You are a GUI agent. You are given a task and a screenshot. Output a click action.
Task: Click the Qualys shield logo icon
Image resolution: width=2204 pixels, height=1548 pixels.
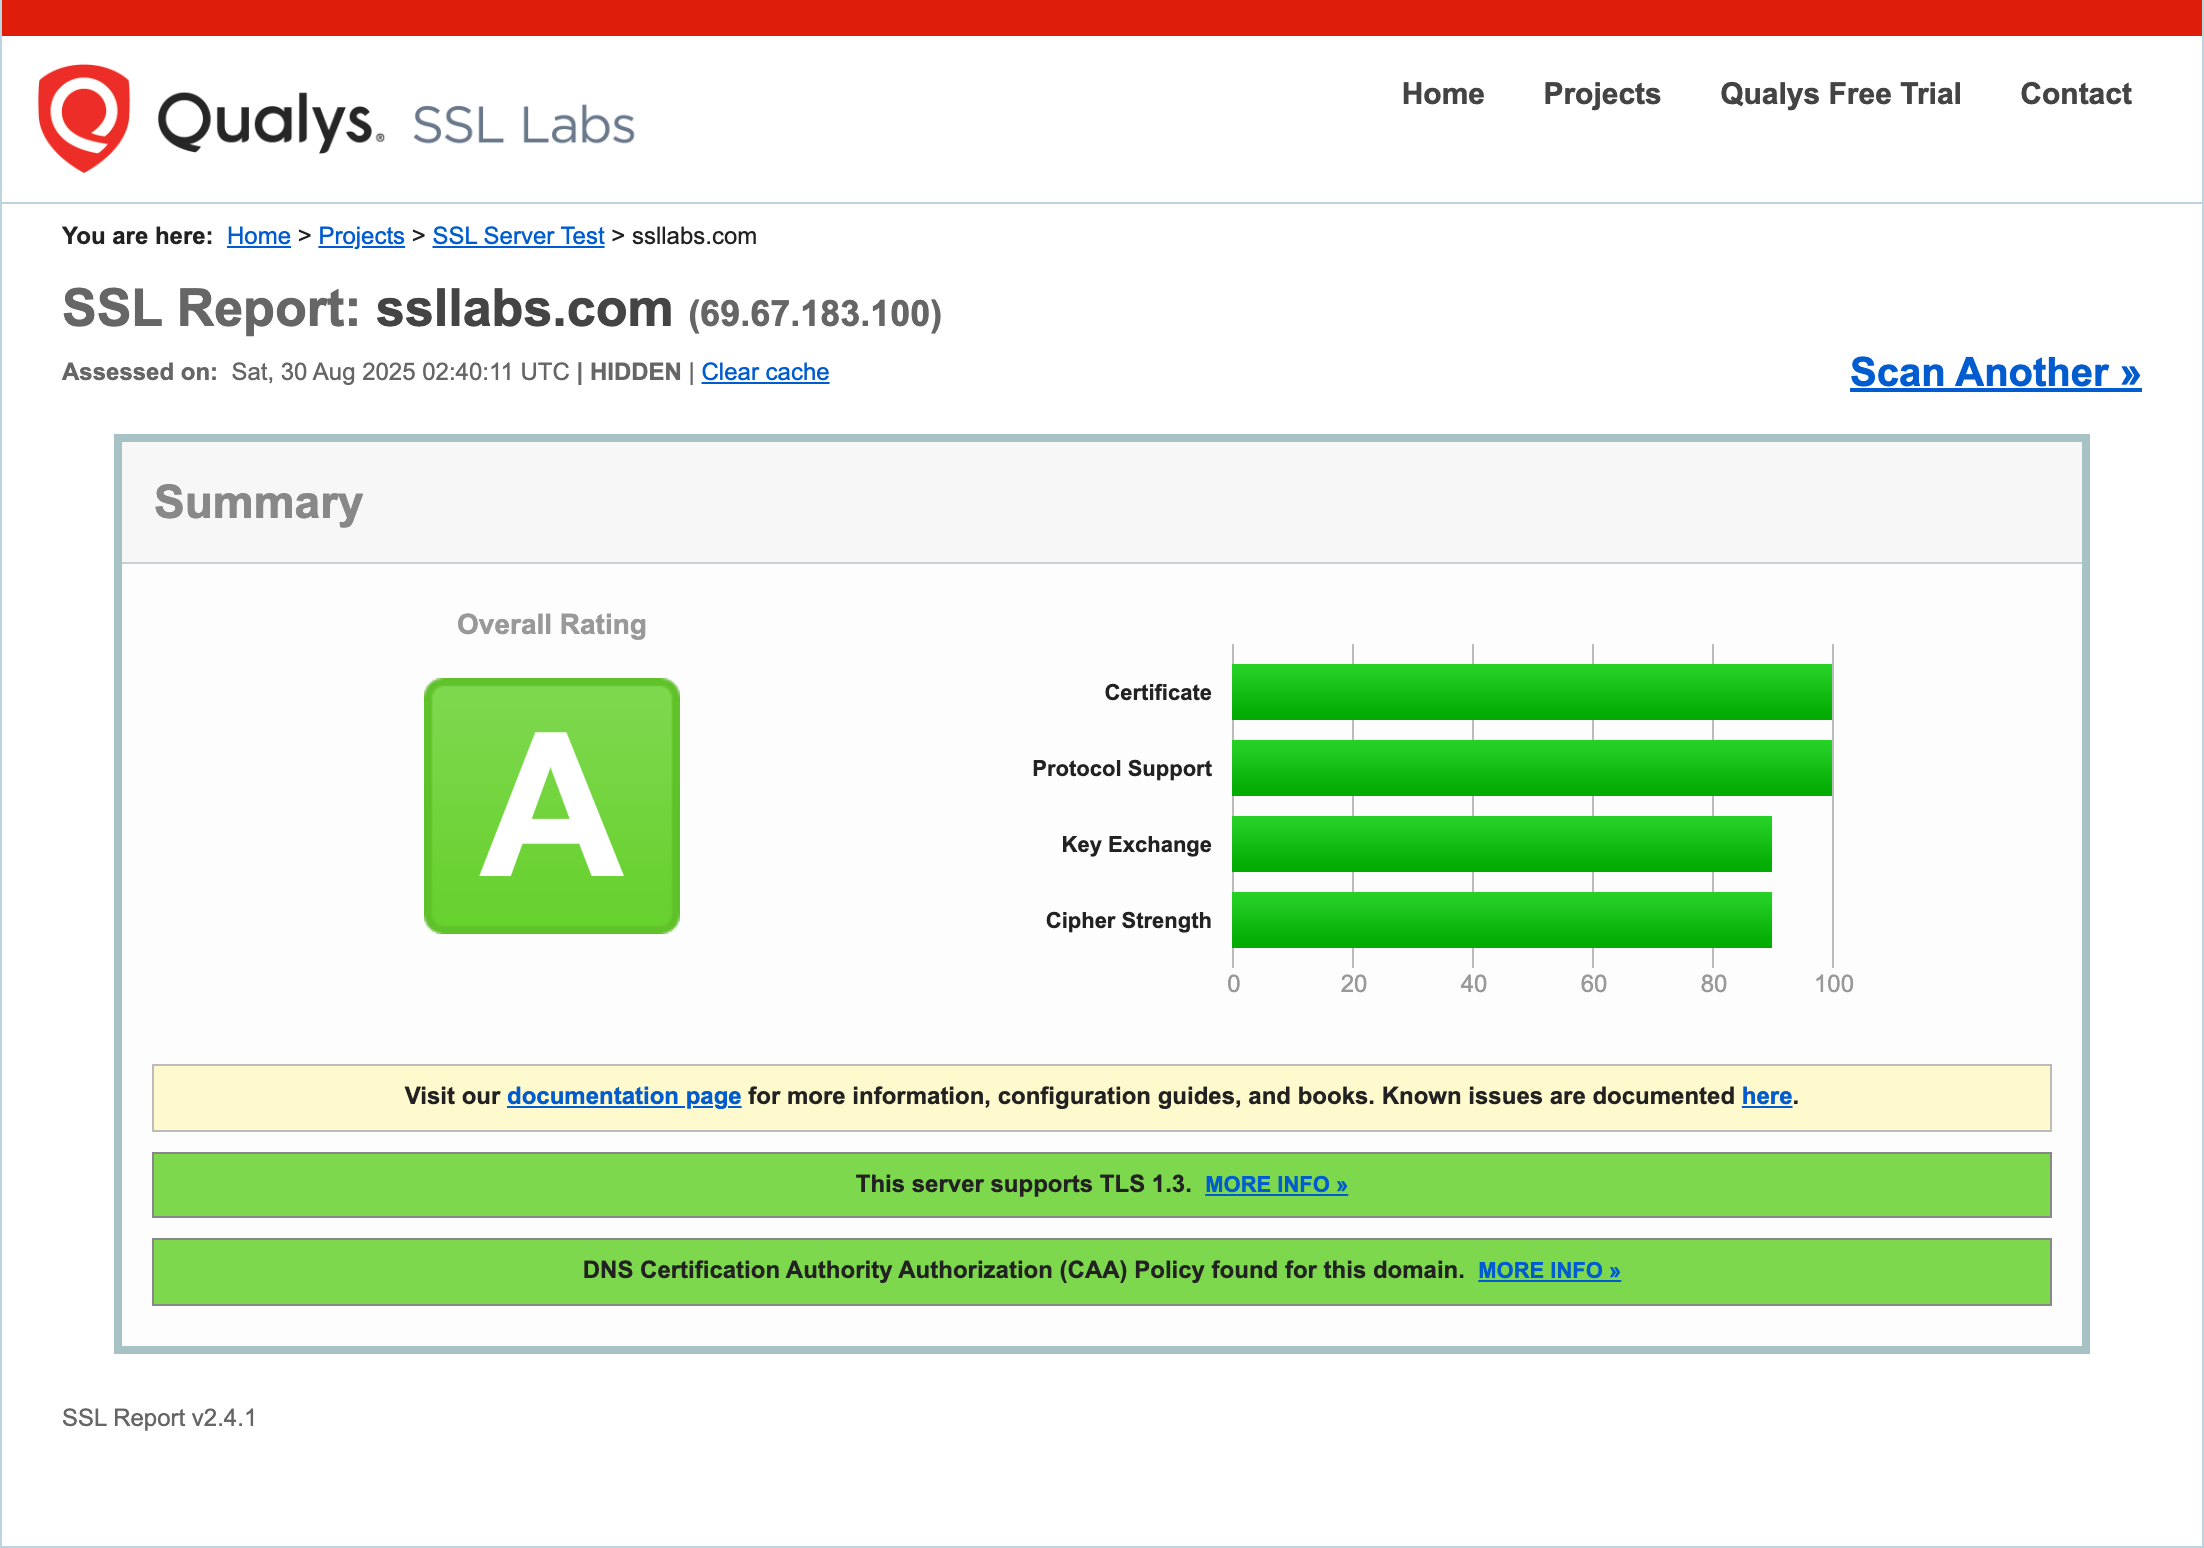tap(84, 118)
